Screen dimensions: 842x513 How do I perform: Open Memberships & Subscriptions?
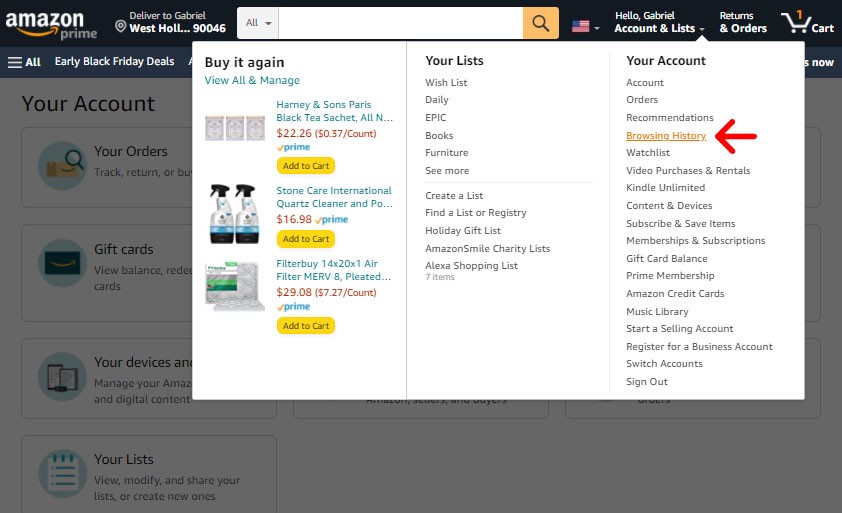tap(695, 241)
